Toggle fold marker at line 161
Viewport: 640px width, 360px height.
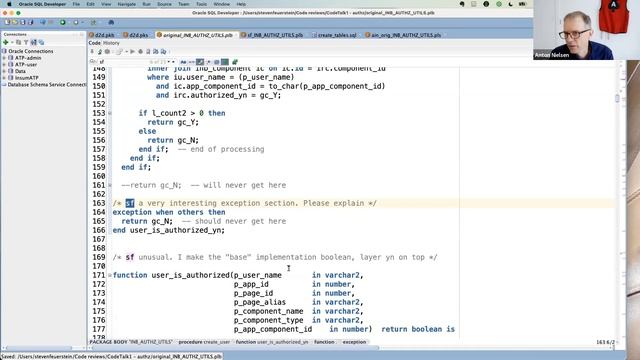tap(110, 185)
